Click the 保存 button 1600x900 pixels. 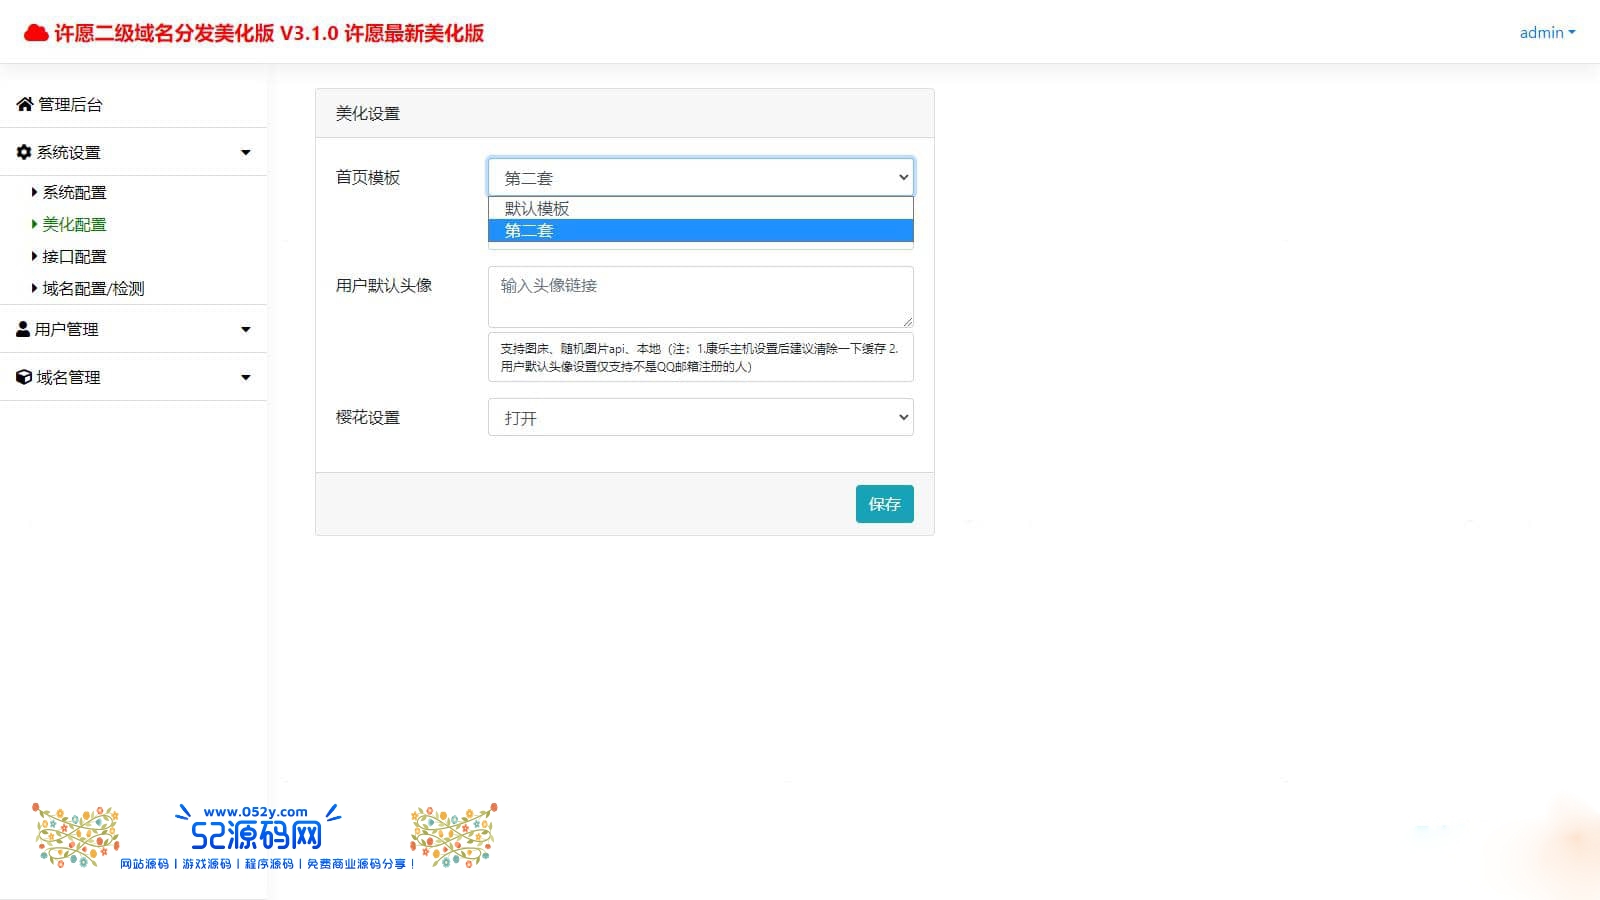884,504
